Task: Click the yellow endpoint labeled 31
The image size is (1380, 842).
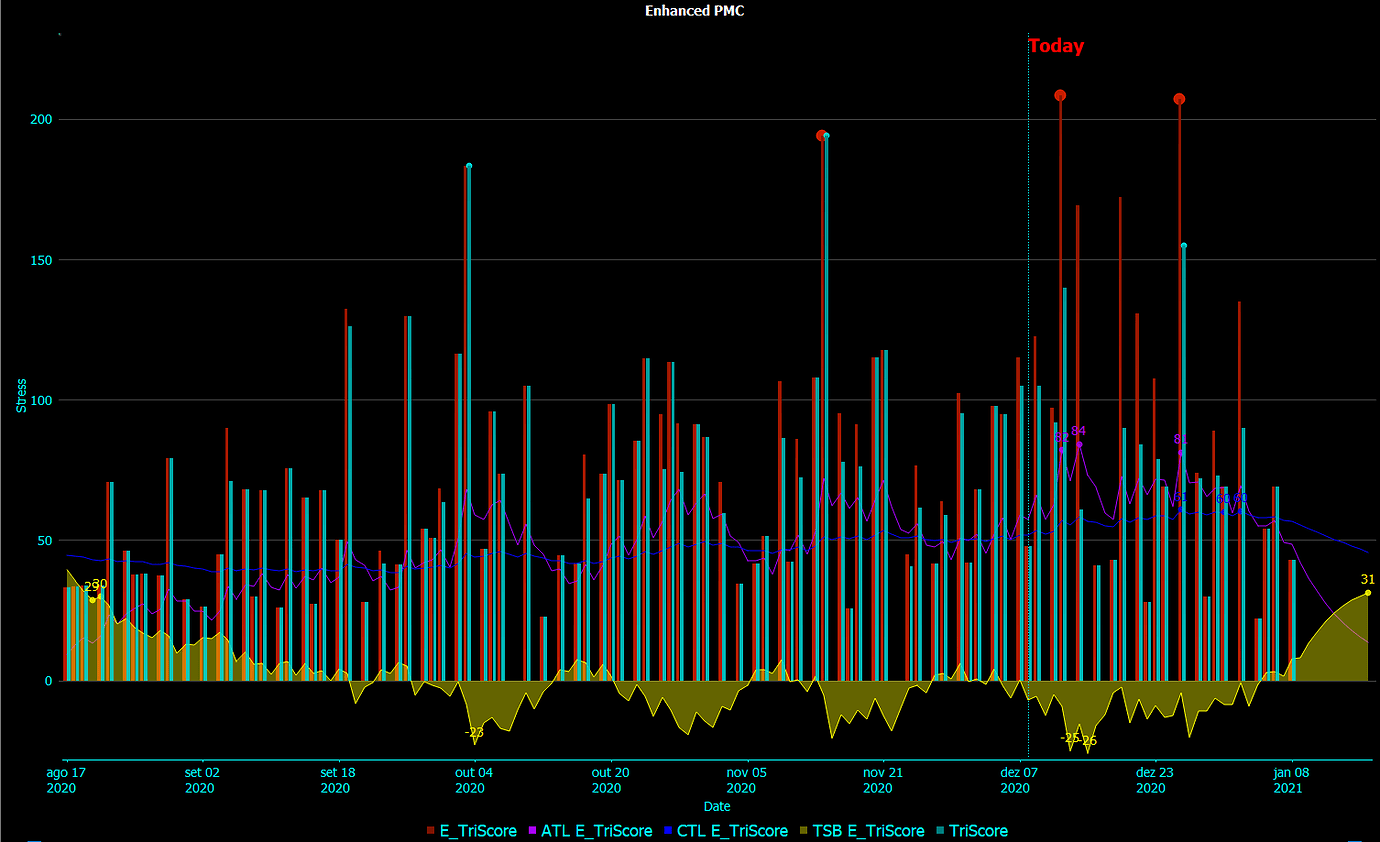Action: [1367, 592]
